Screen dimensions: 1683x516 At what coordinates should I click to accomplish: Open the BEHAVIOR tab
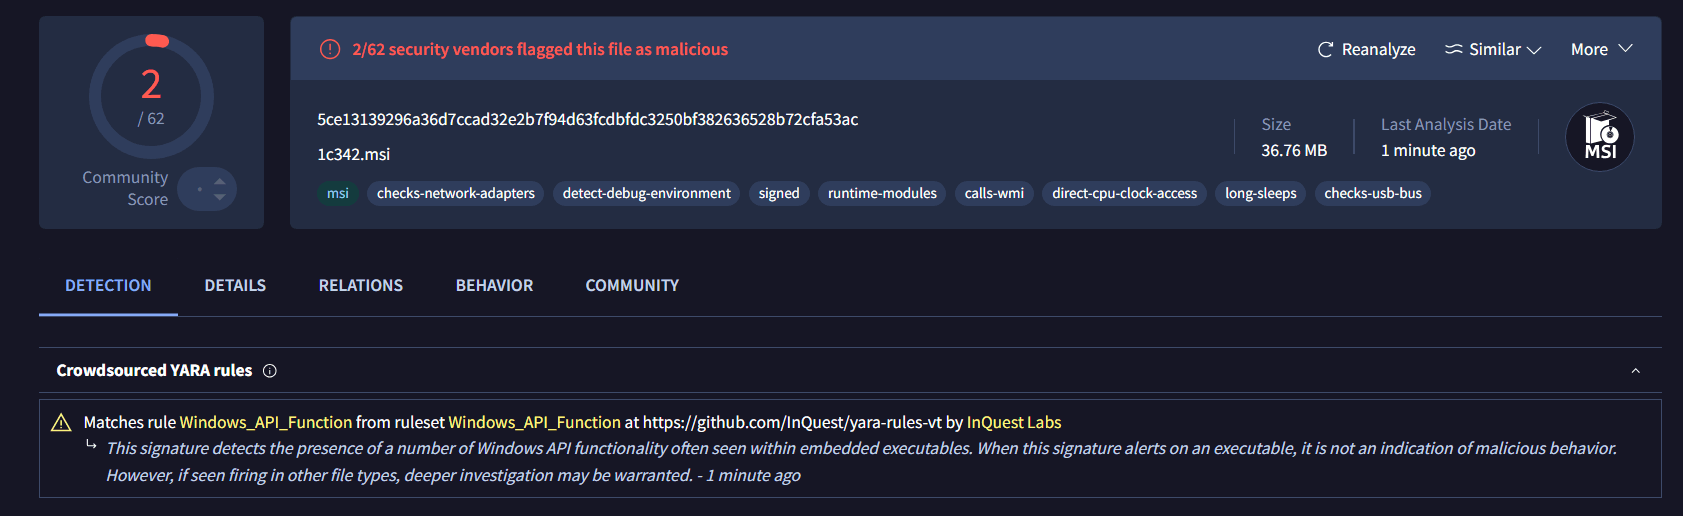point(494,286)
